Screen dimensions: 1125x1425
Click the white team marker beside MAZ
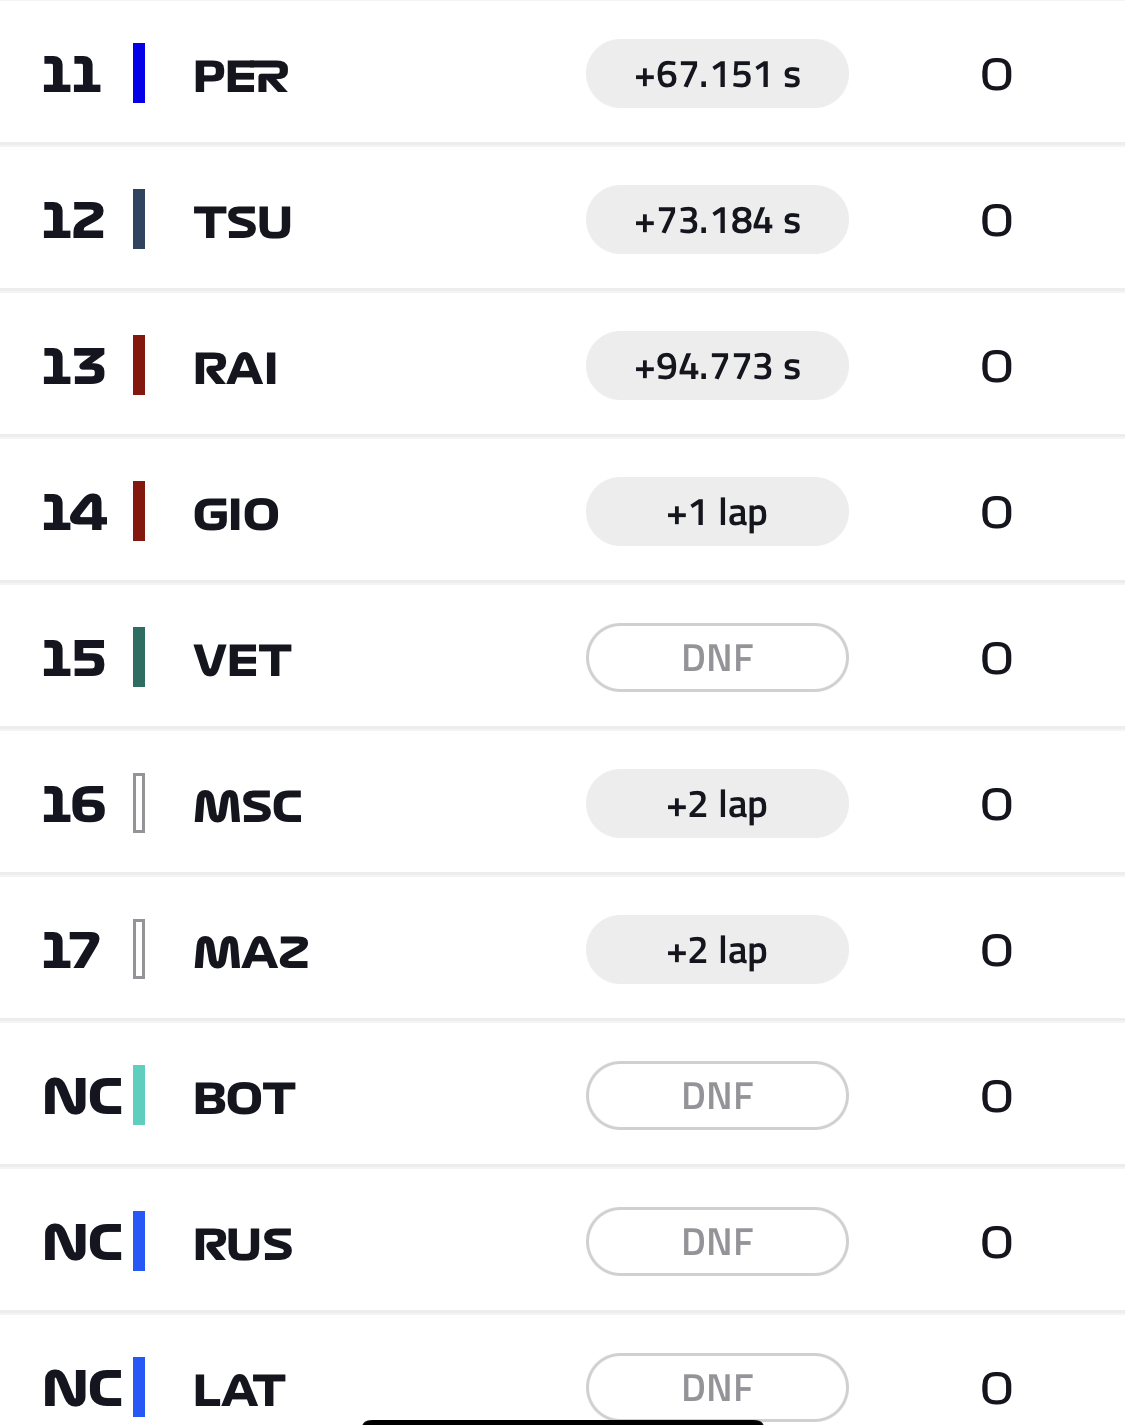pyautogui.click(x=139, y=949)
